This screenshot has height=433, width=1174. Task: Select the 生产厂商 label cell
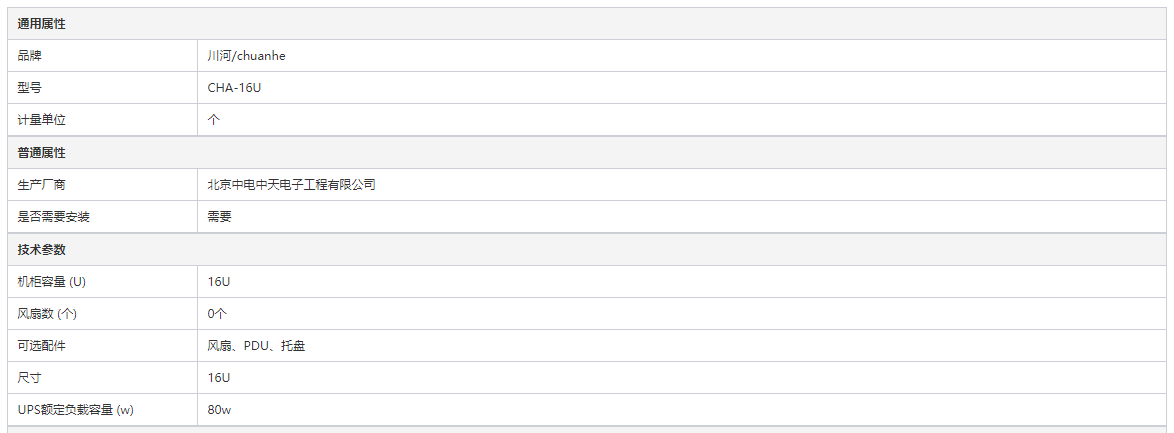[x=103, y=184]
